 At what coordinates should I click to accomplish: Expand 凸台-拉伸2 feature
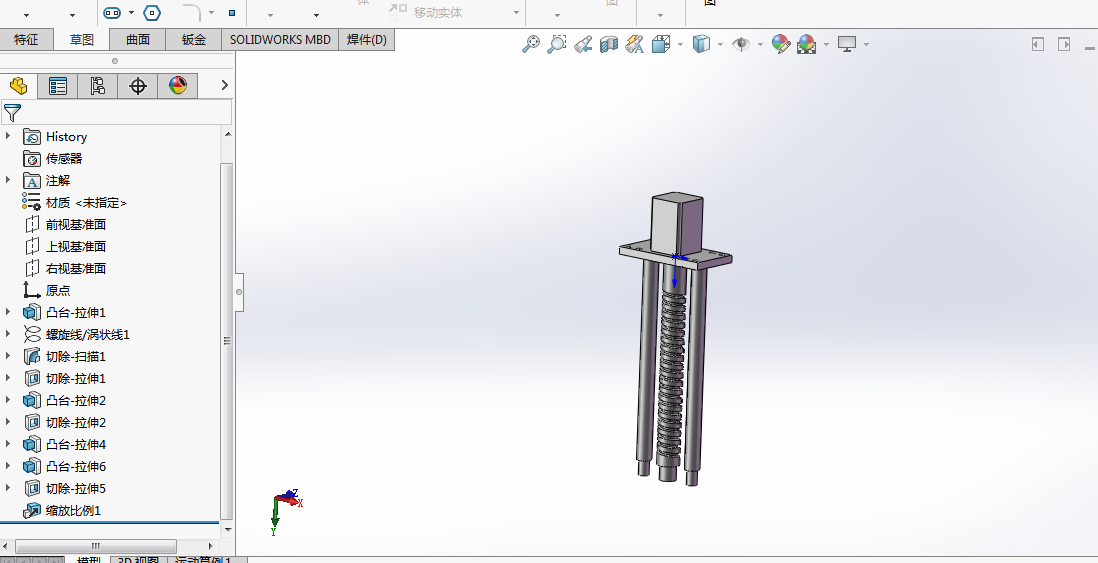pos(8,400)
